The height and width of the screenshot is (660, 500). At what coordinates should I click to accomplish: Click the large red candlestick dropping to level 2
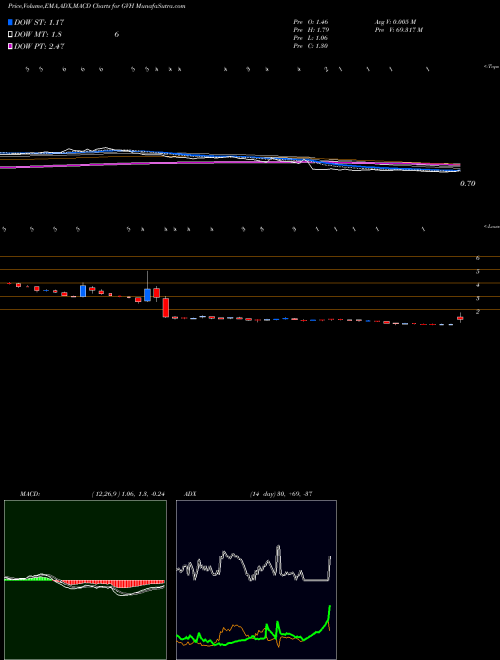click(166, 307)
